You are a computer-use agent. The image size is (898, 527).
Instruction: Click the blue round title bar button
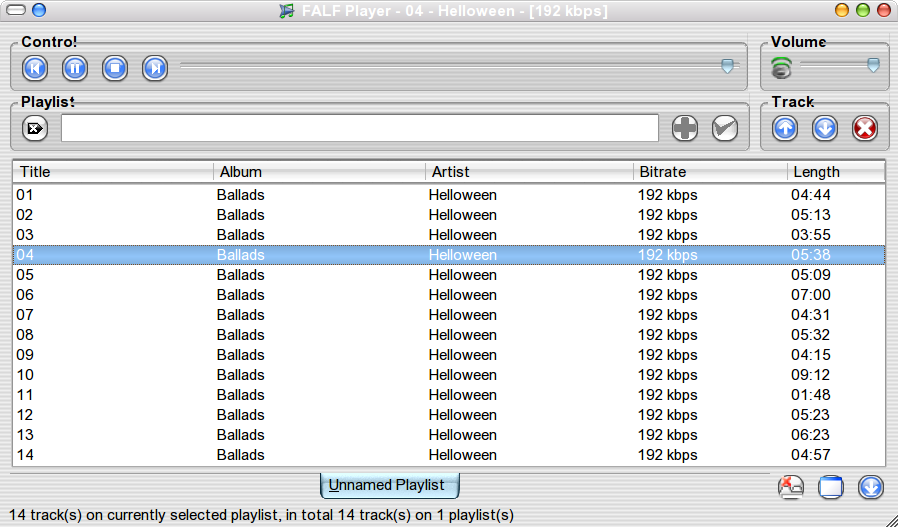tap(39, 10)
